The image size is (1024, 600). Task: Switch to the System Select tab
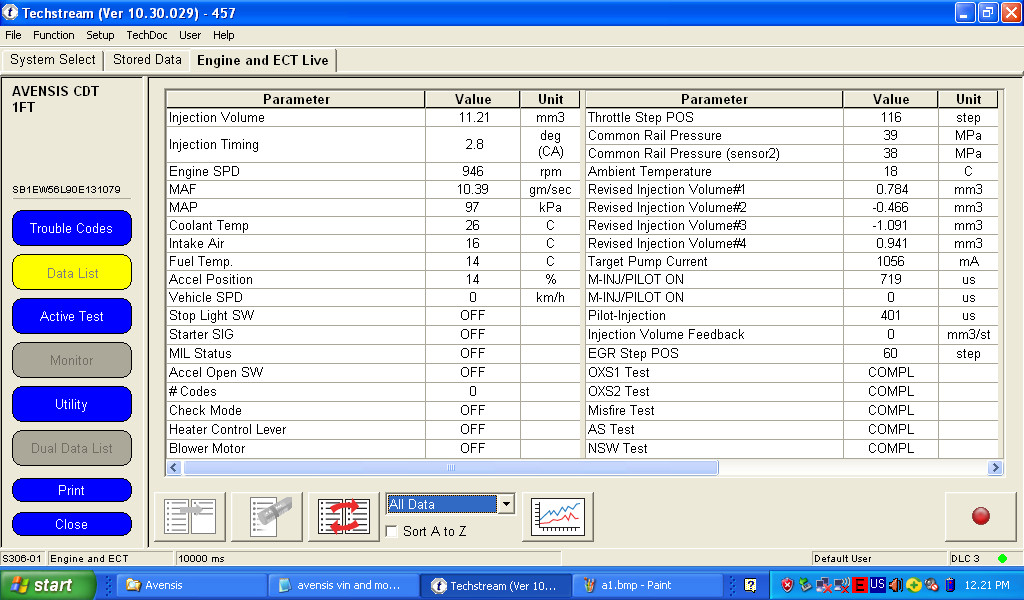[53, 60]
